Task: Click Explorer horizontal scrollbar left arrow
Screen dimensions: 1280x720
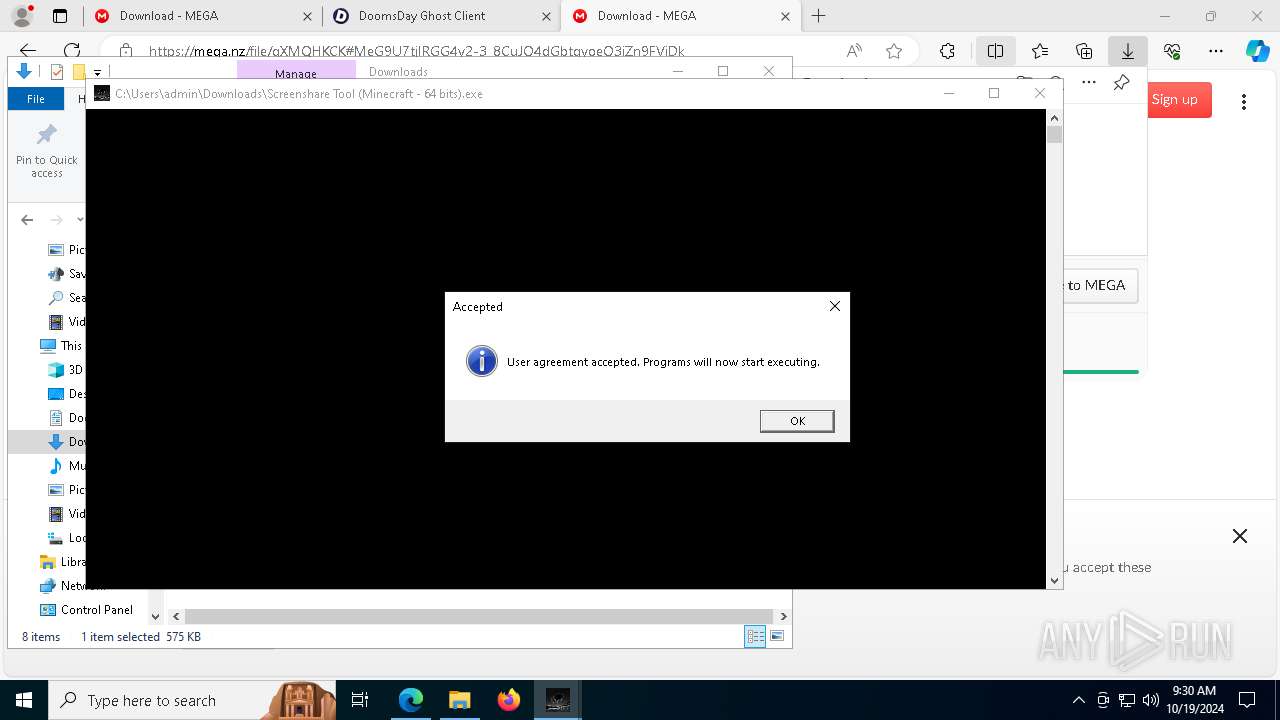Action: tap(176, 617)
